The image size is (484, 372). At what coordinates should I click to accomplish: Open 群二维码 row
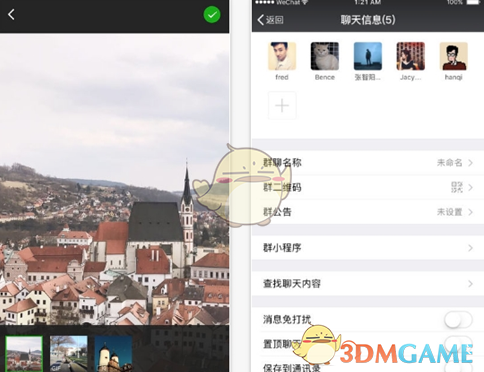coord(368,187)
